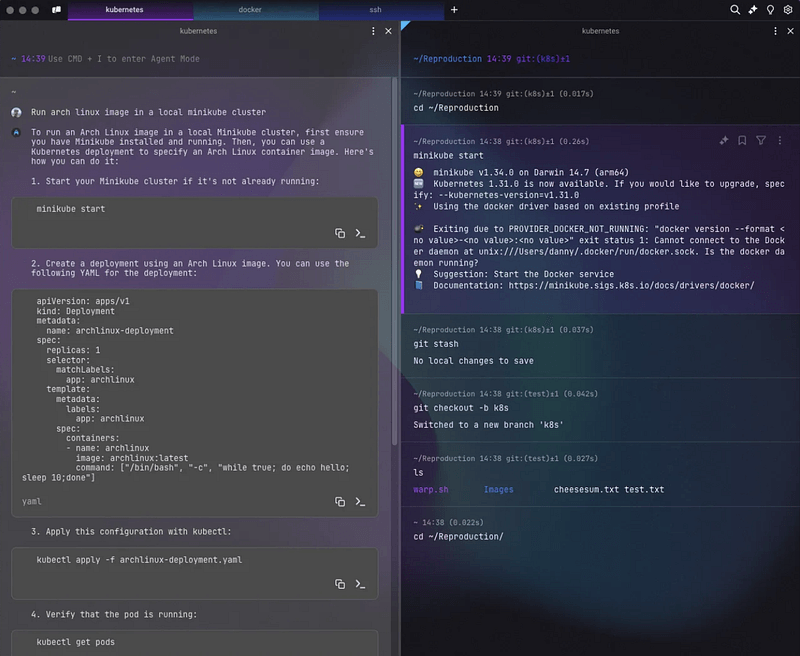Image resolution: width=800 pixels, height=656 pixels.
Task: Bookmark the minikube start block
Action: click(742, 141)
